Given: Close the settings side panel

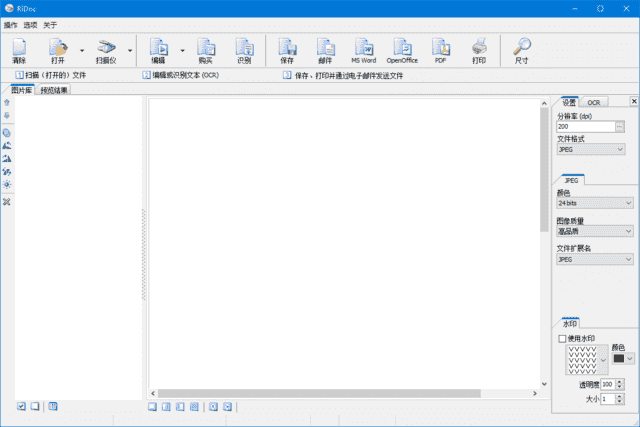Looking at the screenshot, I should click(x=633, y=101).
